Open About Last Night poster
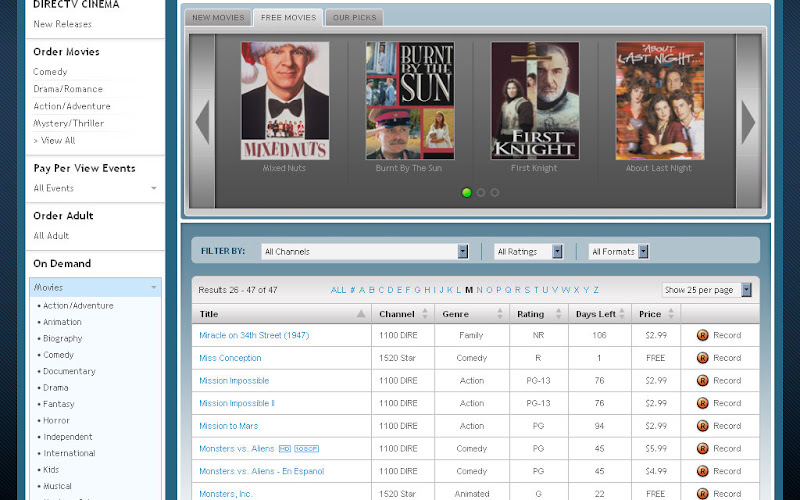This screenshot has width=800, height=500. 660,101
